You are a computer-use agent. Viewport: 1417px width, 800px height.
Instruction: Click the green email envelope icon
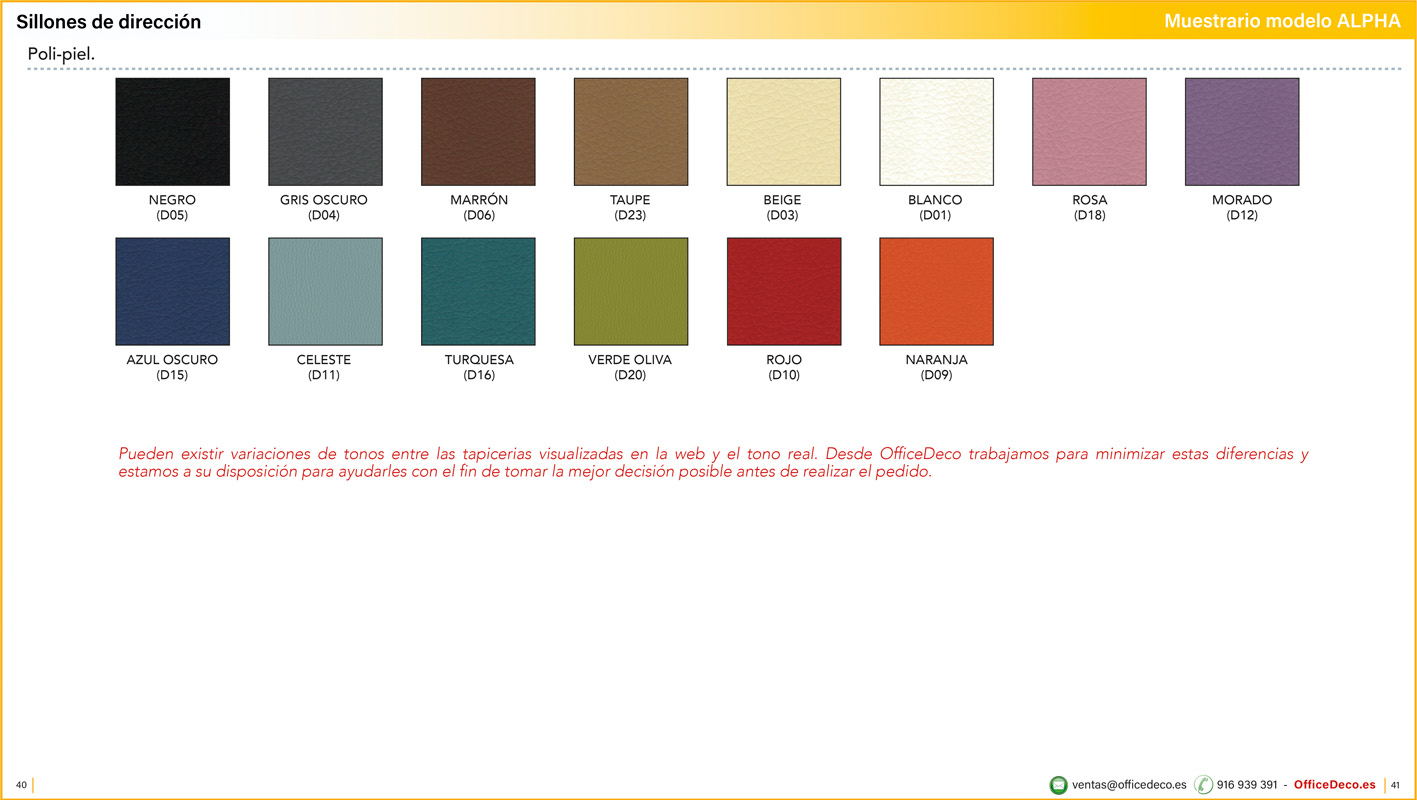(x=1059, y=785)
